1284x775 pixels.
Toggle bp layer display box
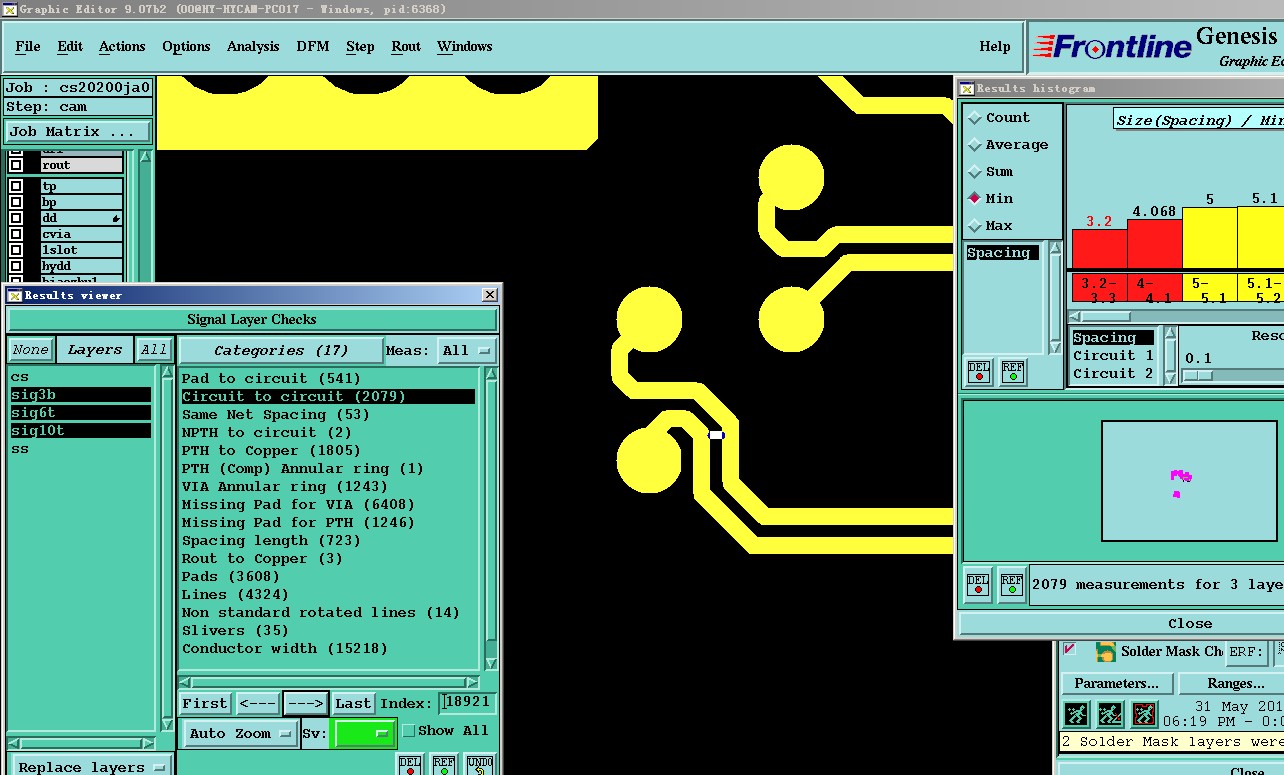16,202
